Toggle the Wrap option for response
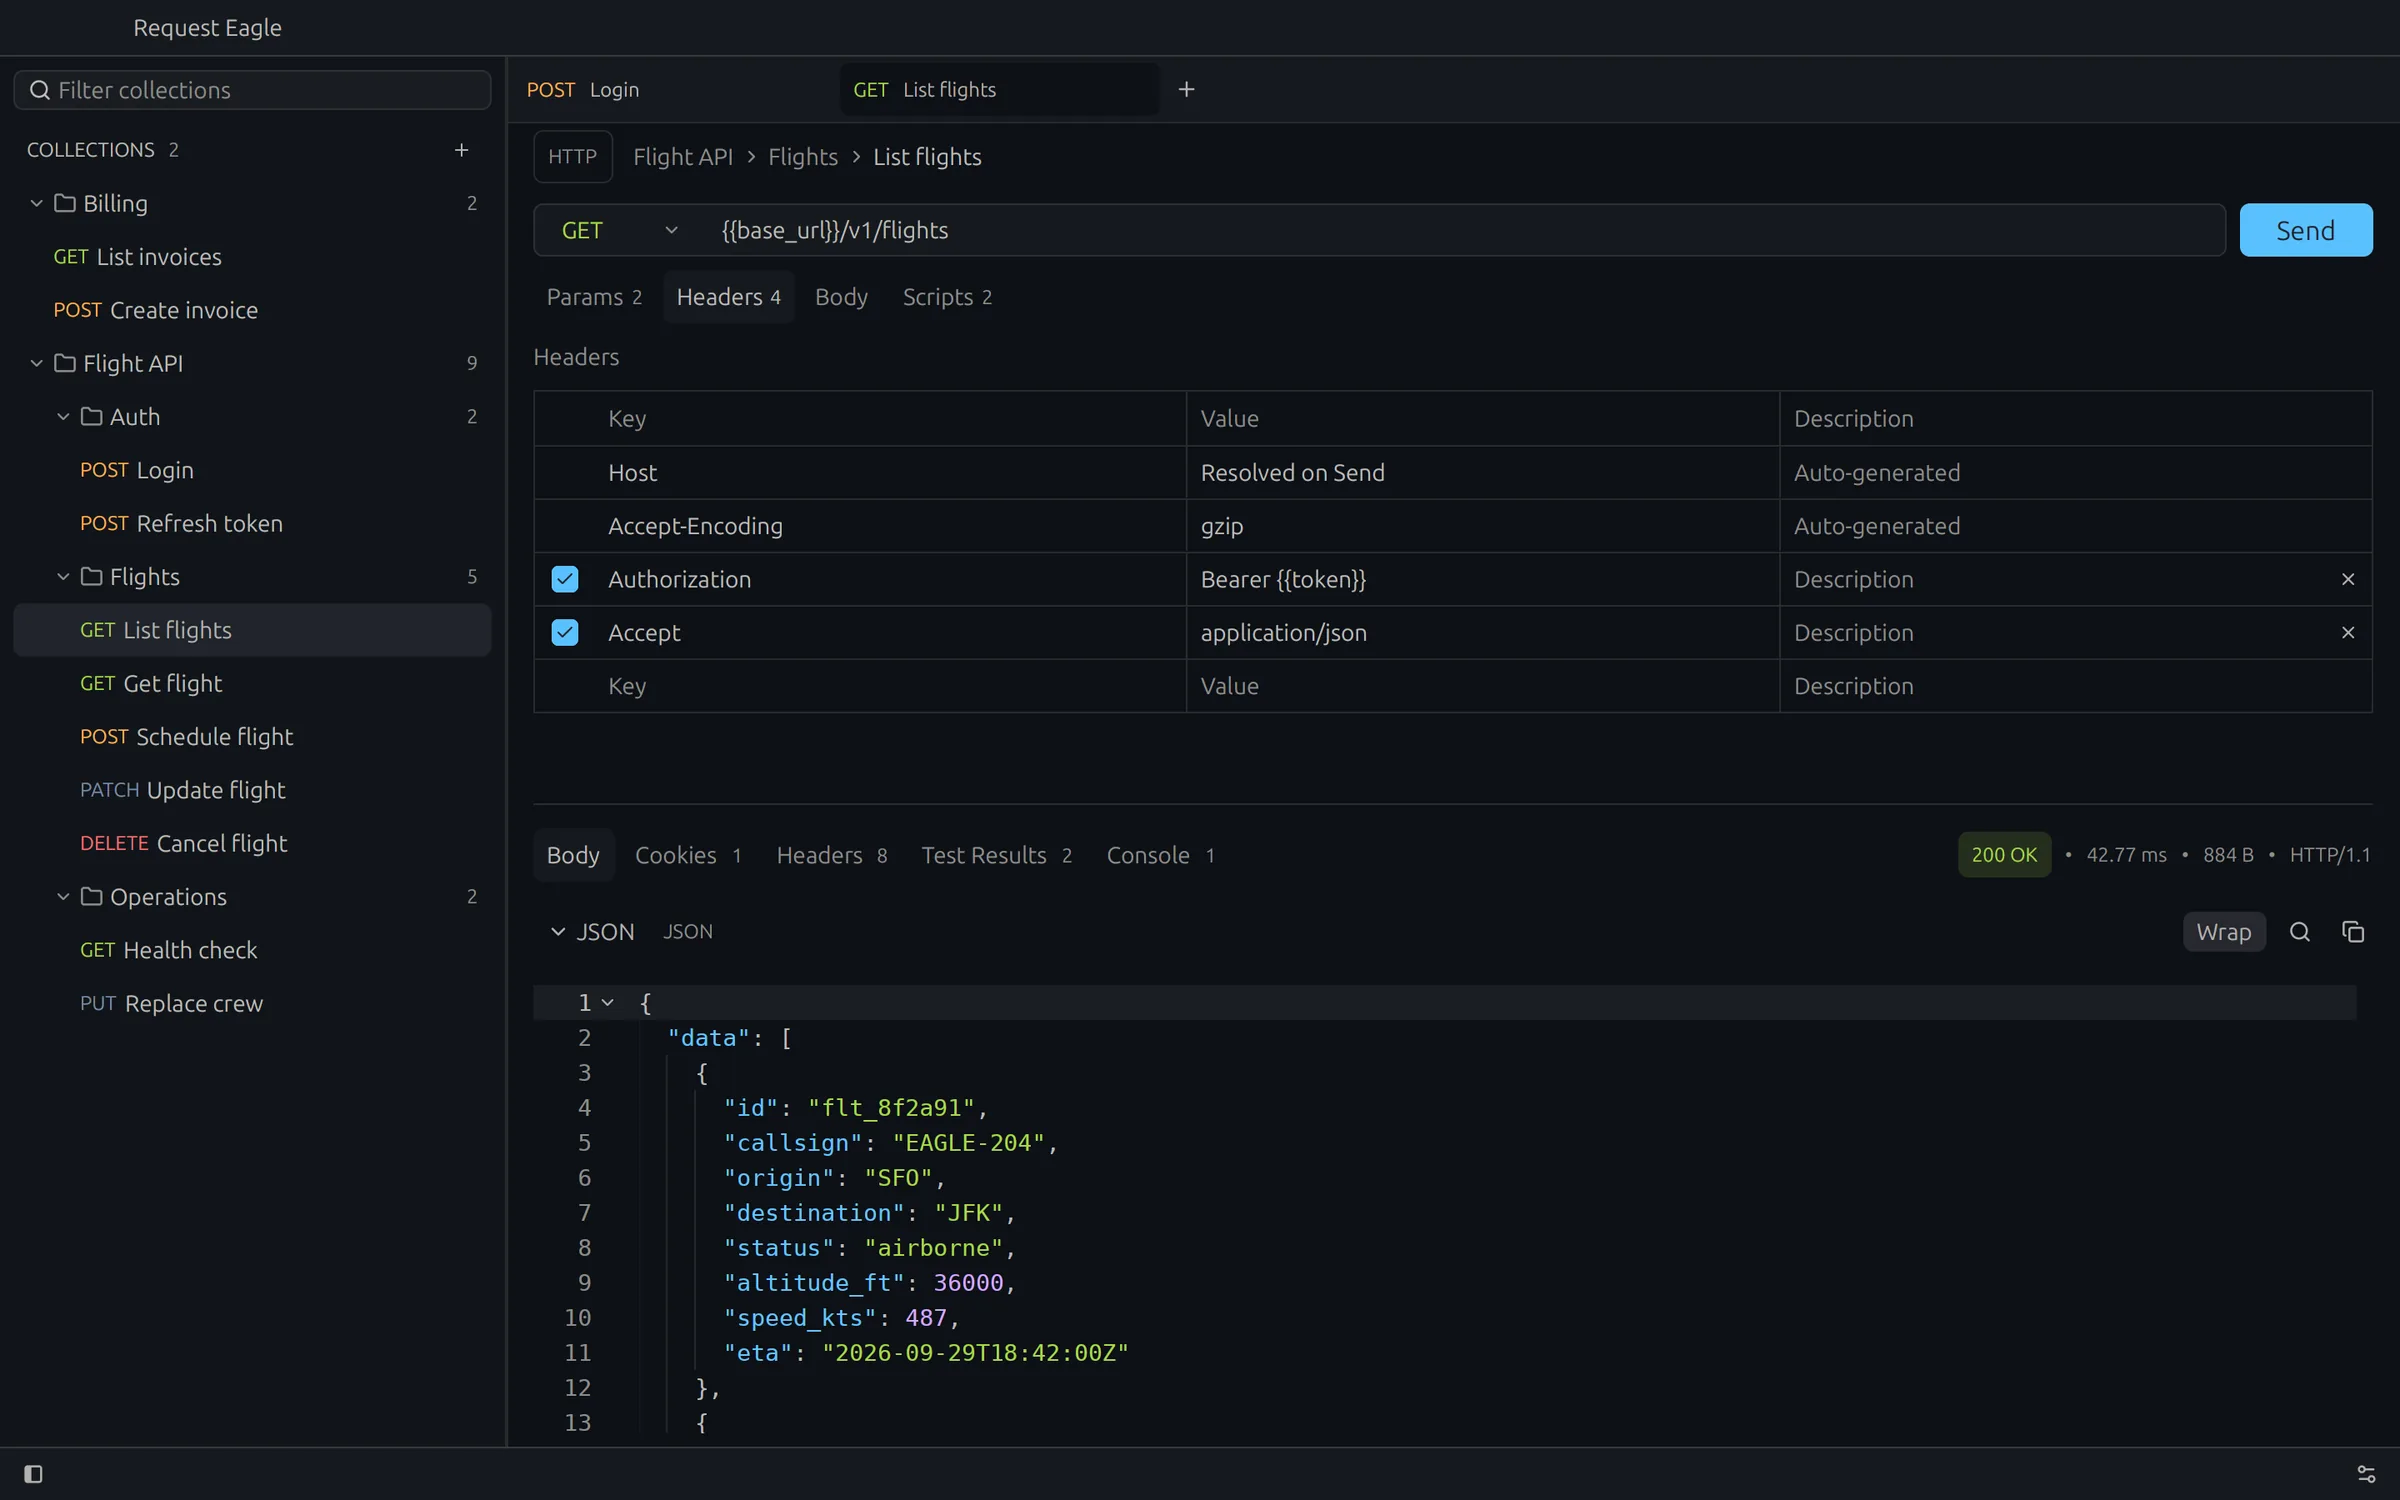This screenshot has height=1500, width=2400. coord(2224,932)
